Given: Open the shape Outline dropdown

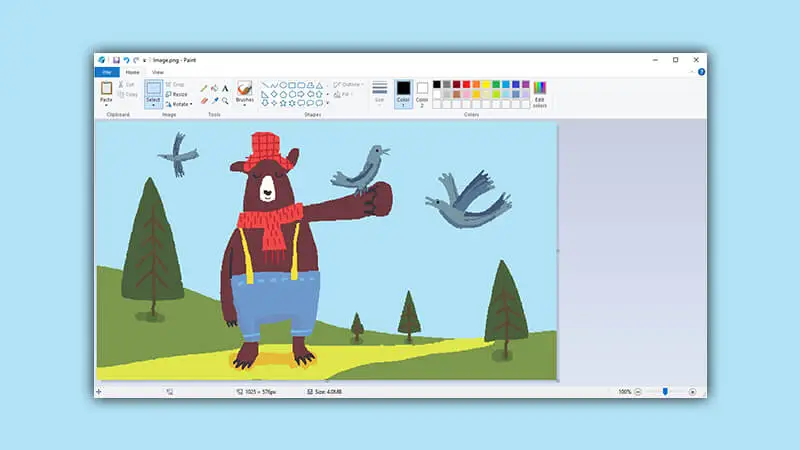Looking at the screenshot, I should 348,84.
